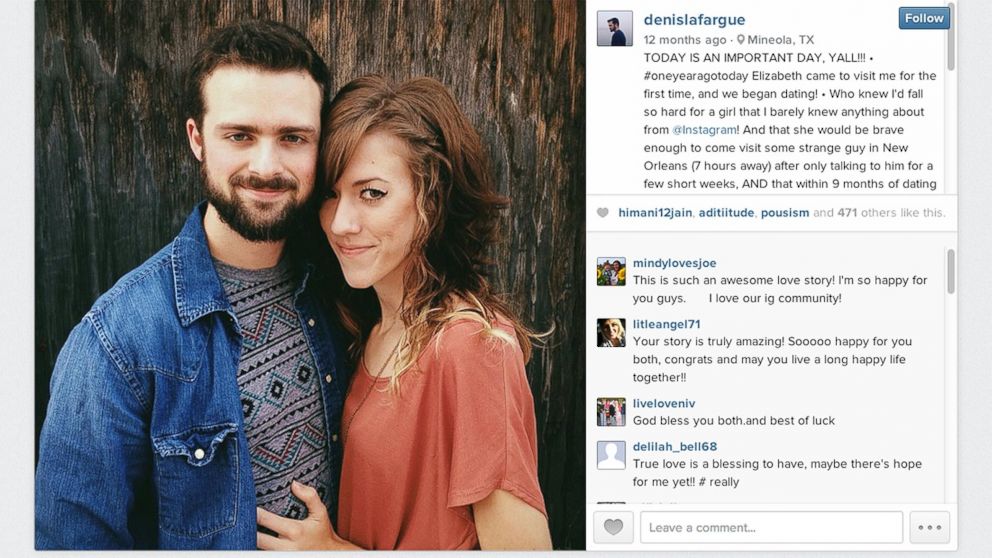Open denislafargue's profile avatar

tap(614, 28)
